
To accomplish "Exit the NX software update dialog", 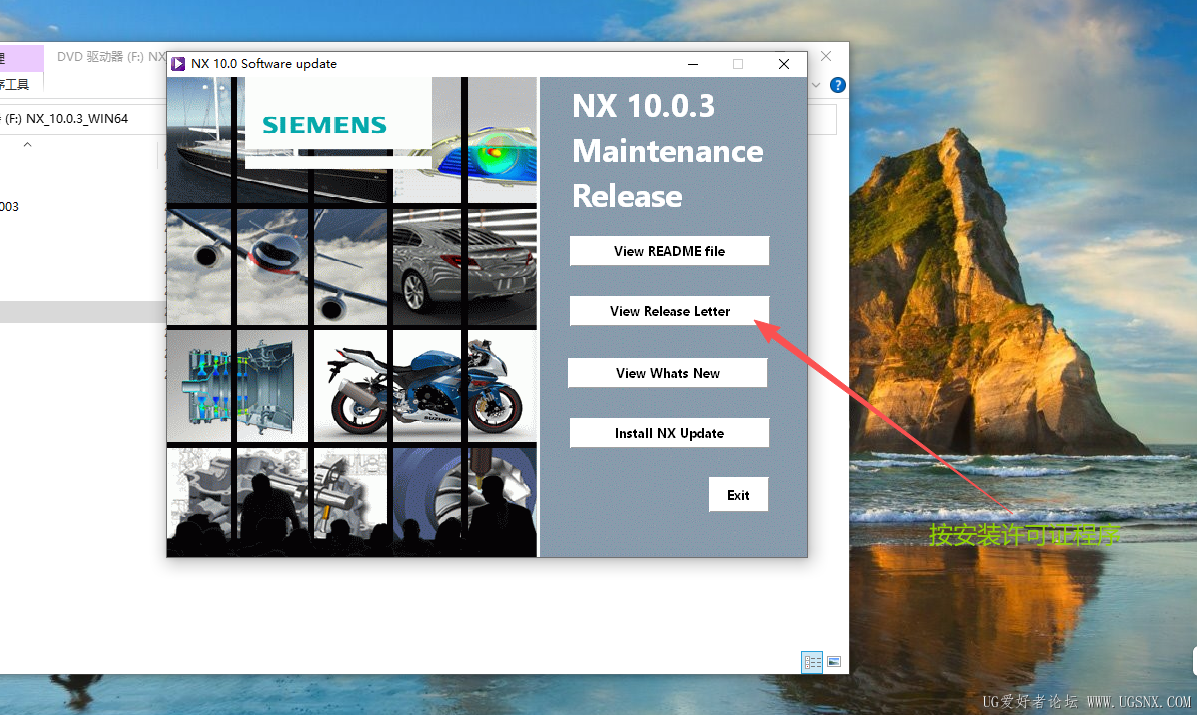I will pyautogui.click(x=737, y=495).
